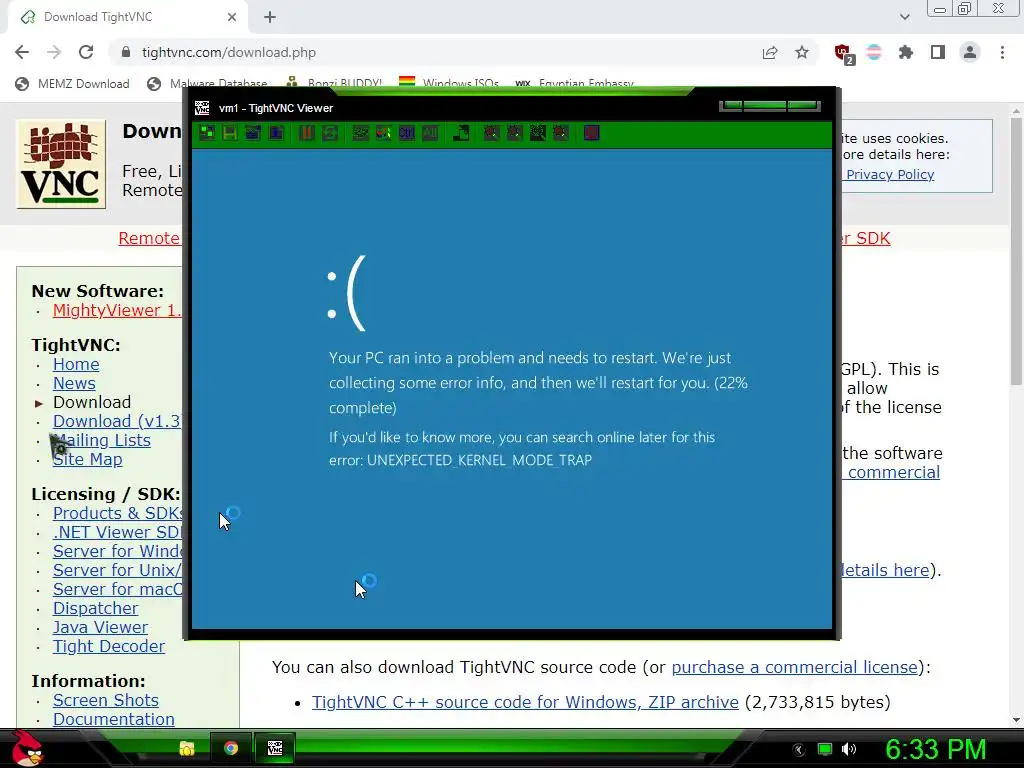
Task: Open the Products & SDKs link
Action: point(118,513)
